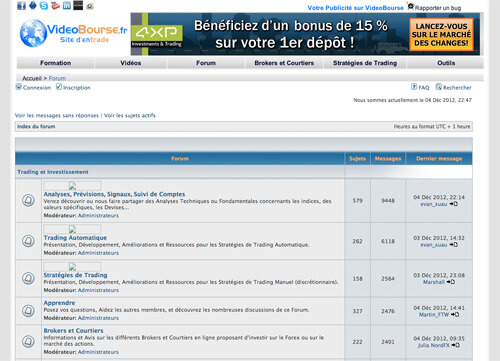Select the Outils menu item
500x361 pixels.
click(x=446, y=63)
